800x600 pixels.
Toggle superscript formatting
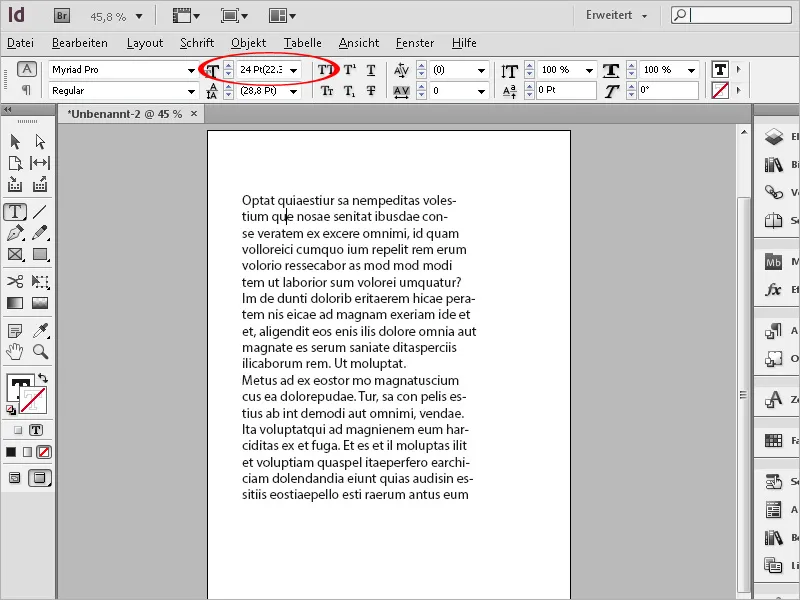click(349, 69)
